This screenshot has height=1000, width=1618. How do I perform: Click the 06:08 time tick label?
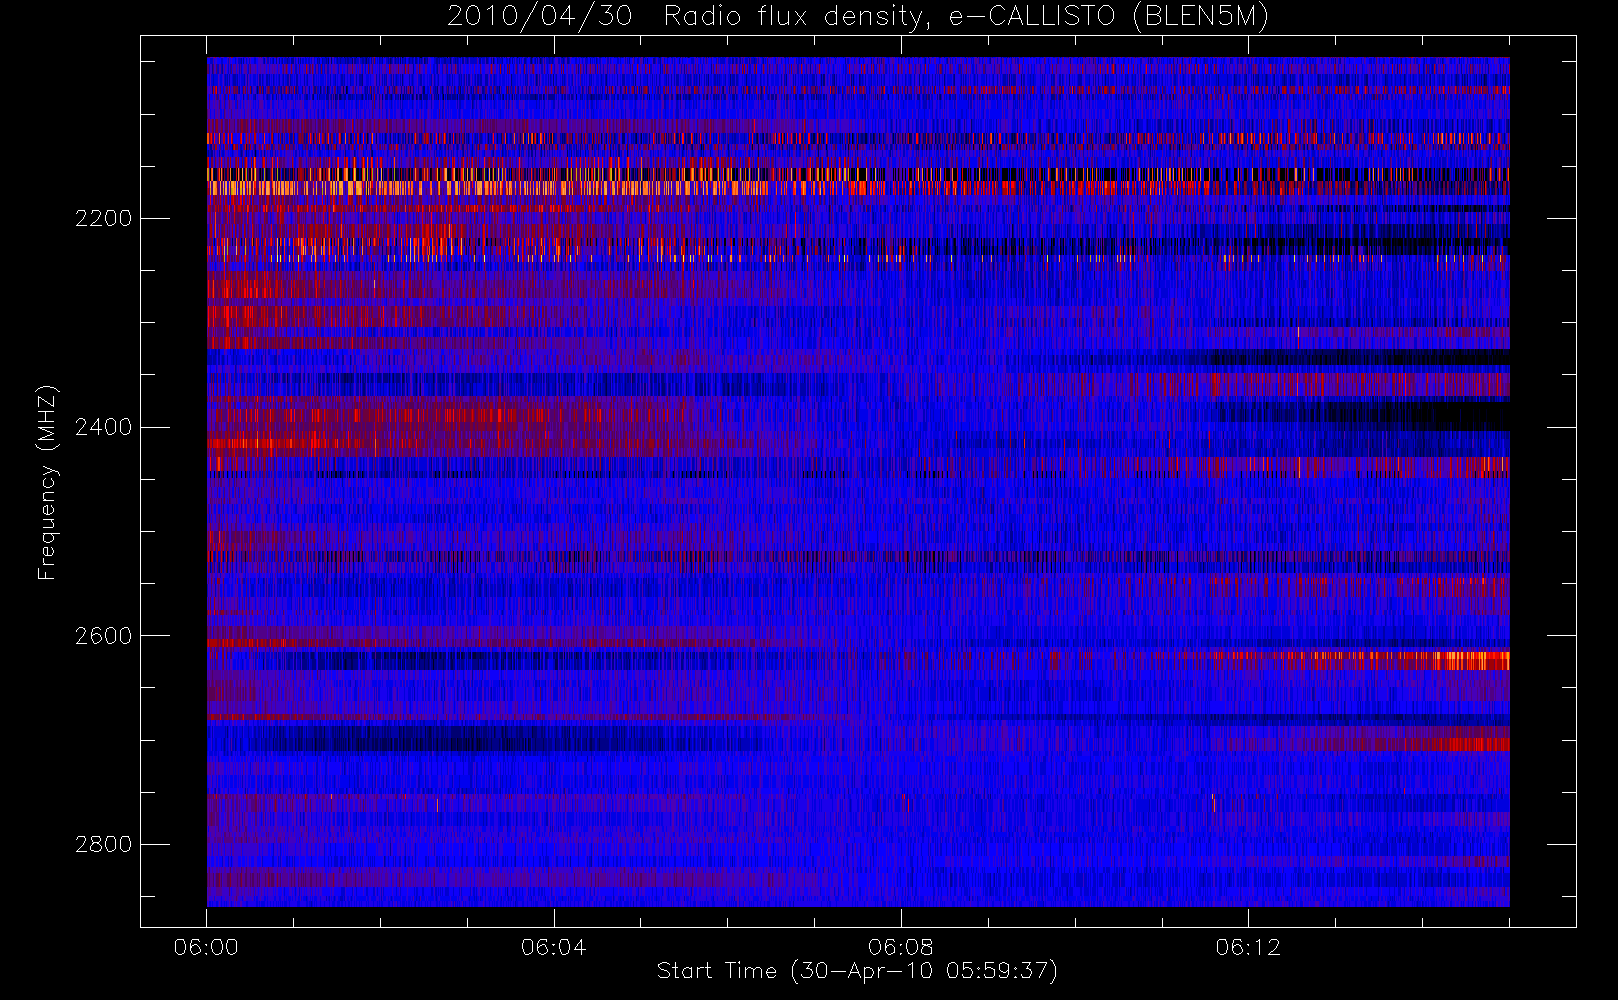pyautogui.click(x=900, y=947)
